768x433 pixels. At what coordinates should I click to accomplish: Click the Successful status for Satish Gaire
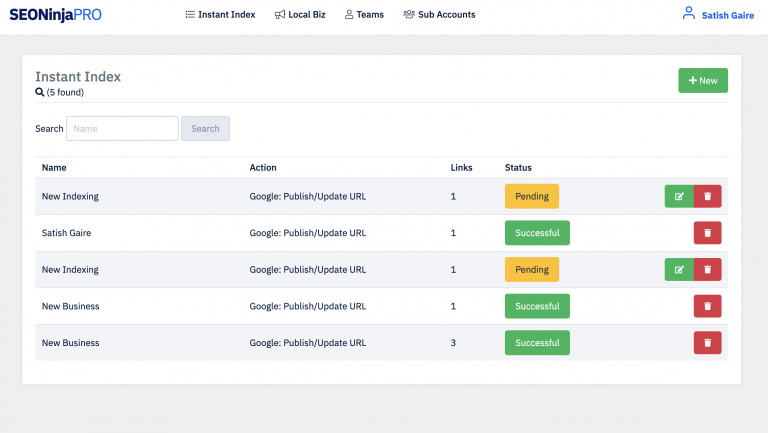[x=537, y=233]
